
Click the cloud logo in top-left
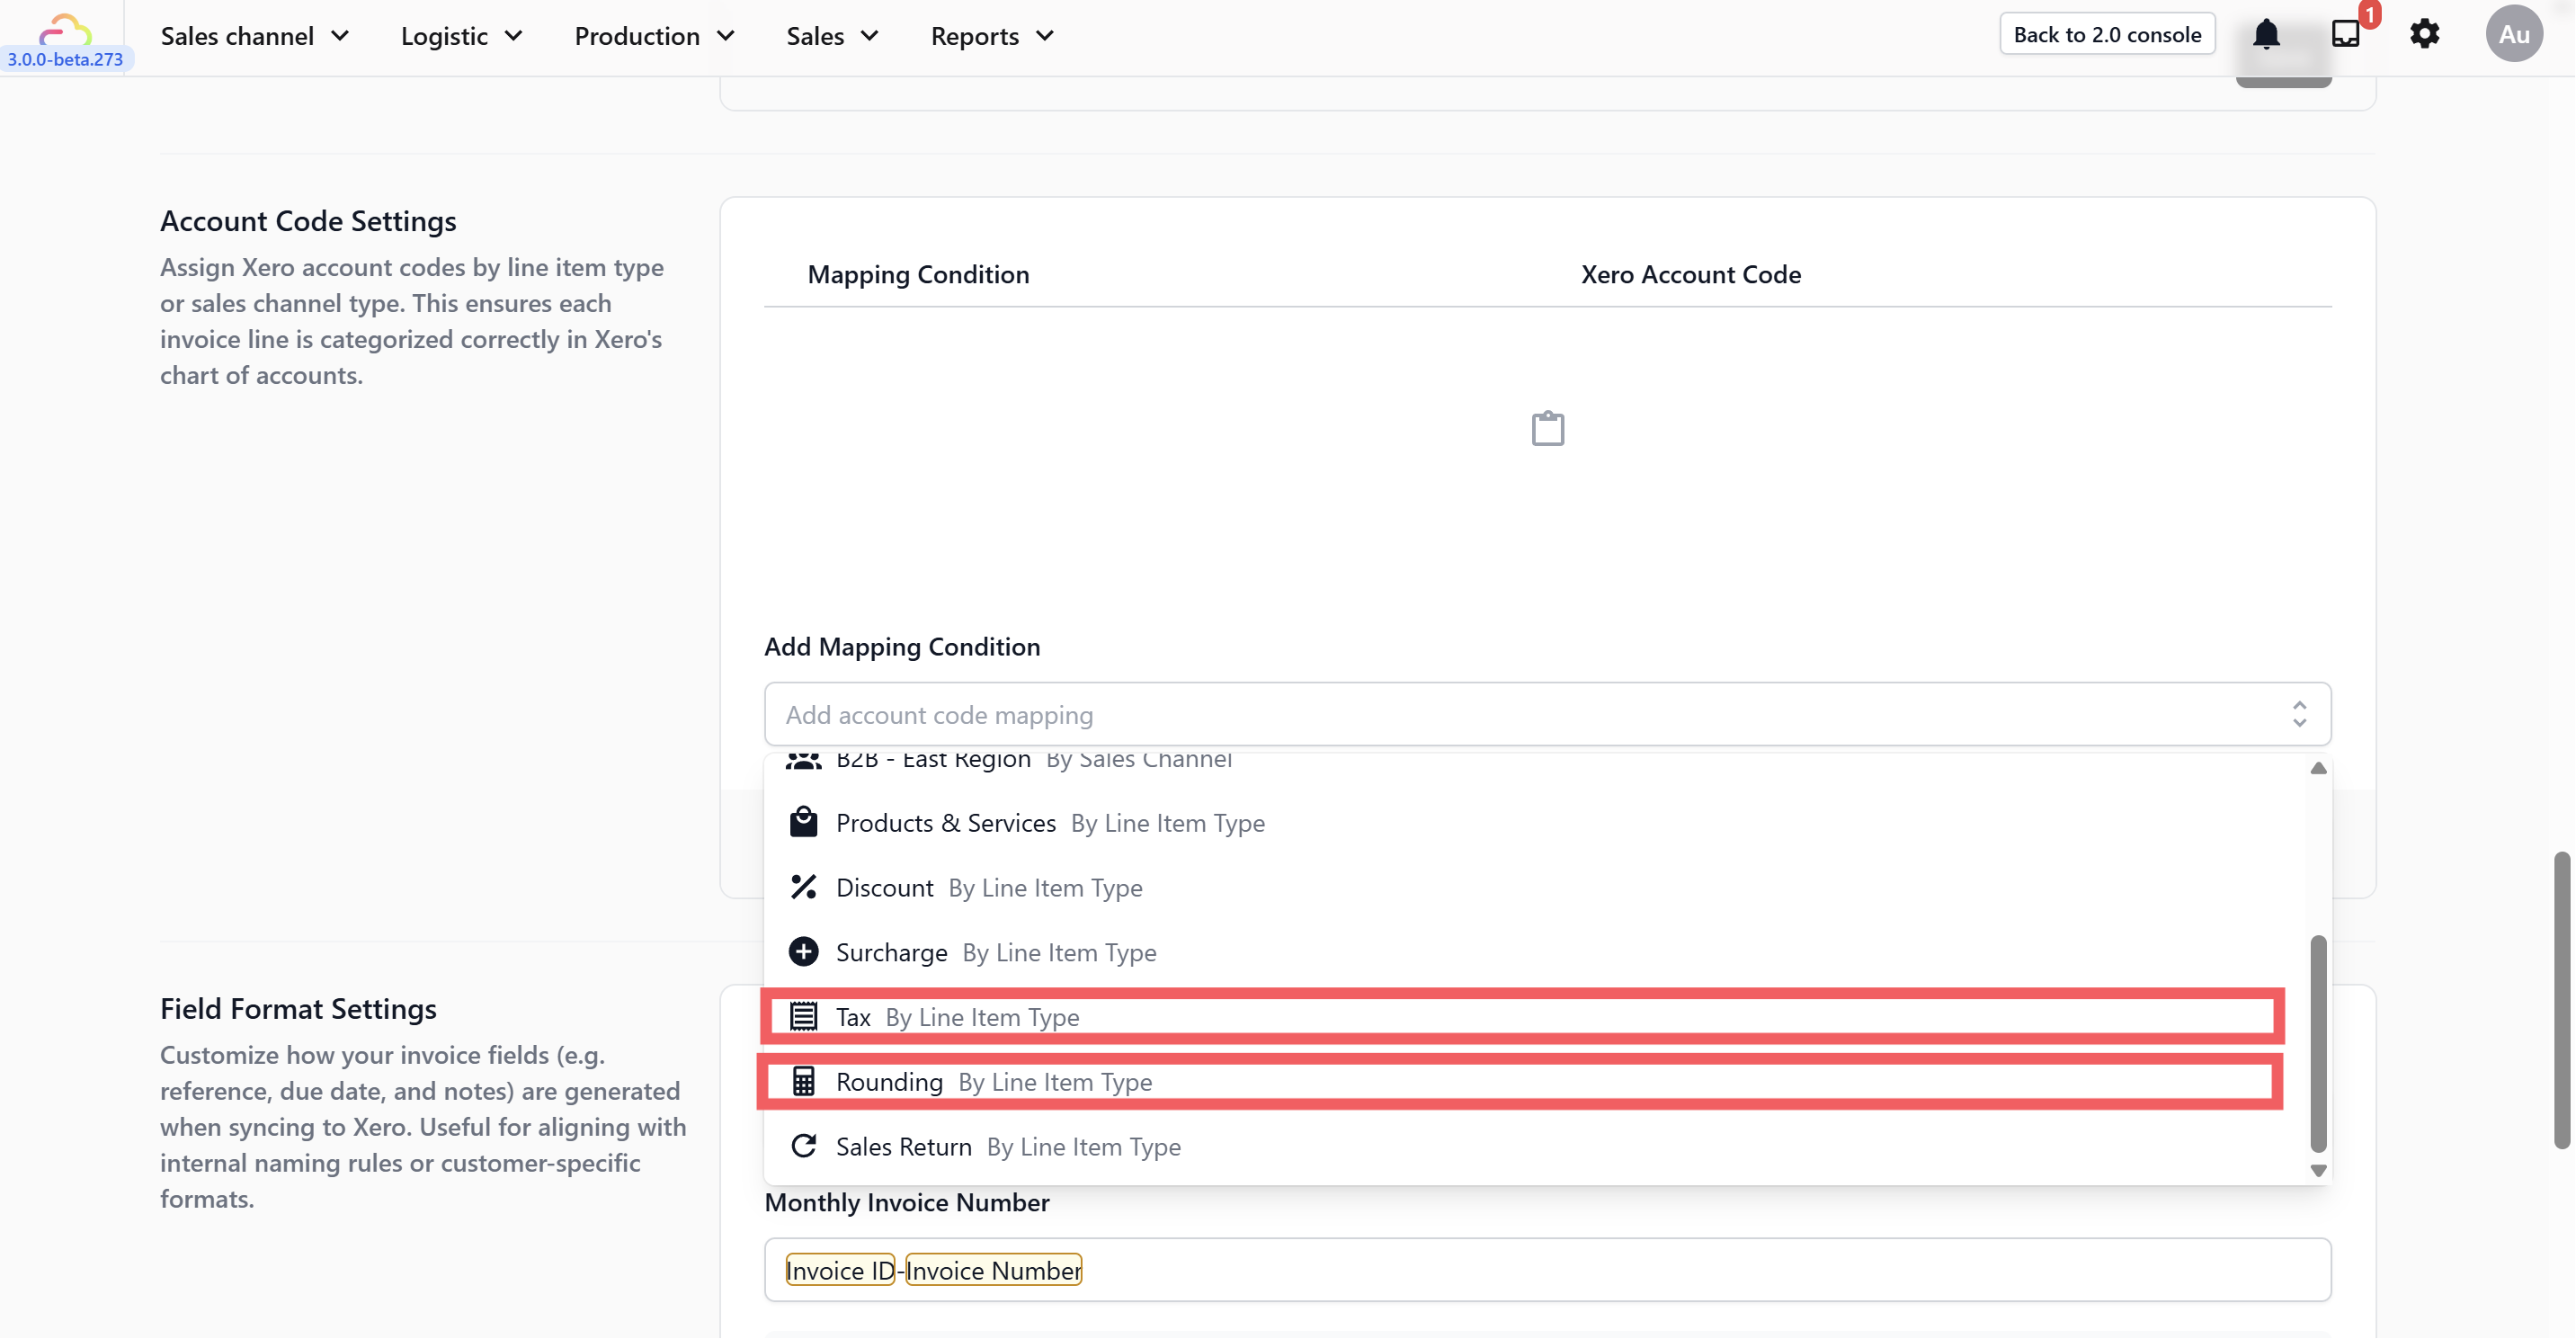coord(65,28)
